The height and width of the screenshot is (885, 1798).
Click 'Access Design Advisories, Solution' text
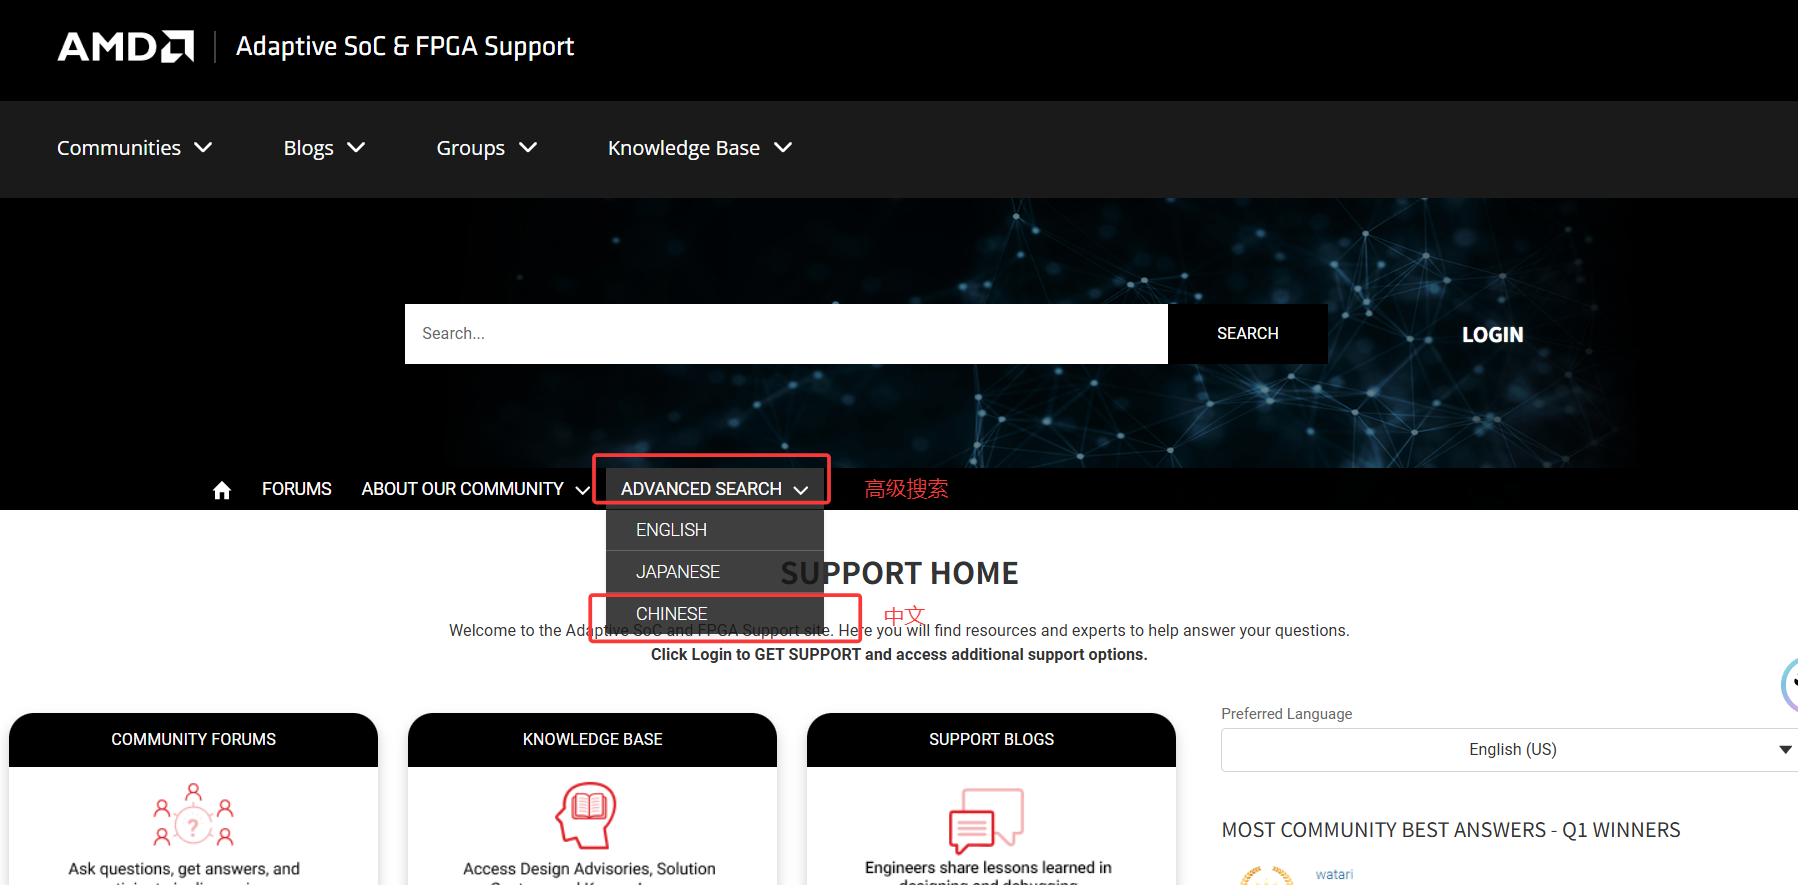click(589, 869)
